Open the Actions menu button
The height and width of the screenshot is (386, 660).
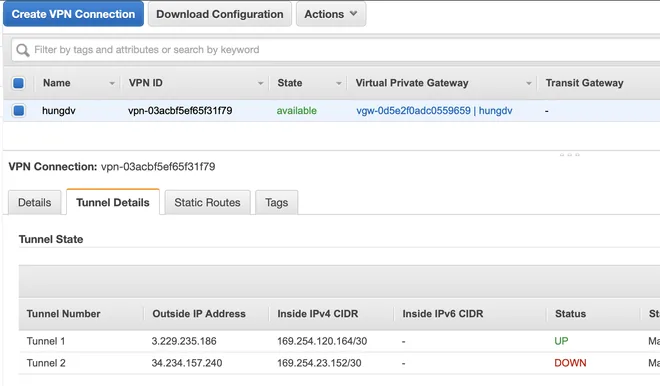(331, 14)
